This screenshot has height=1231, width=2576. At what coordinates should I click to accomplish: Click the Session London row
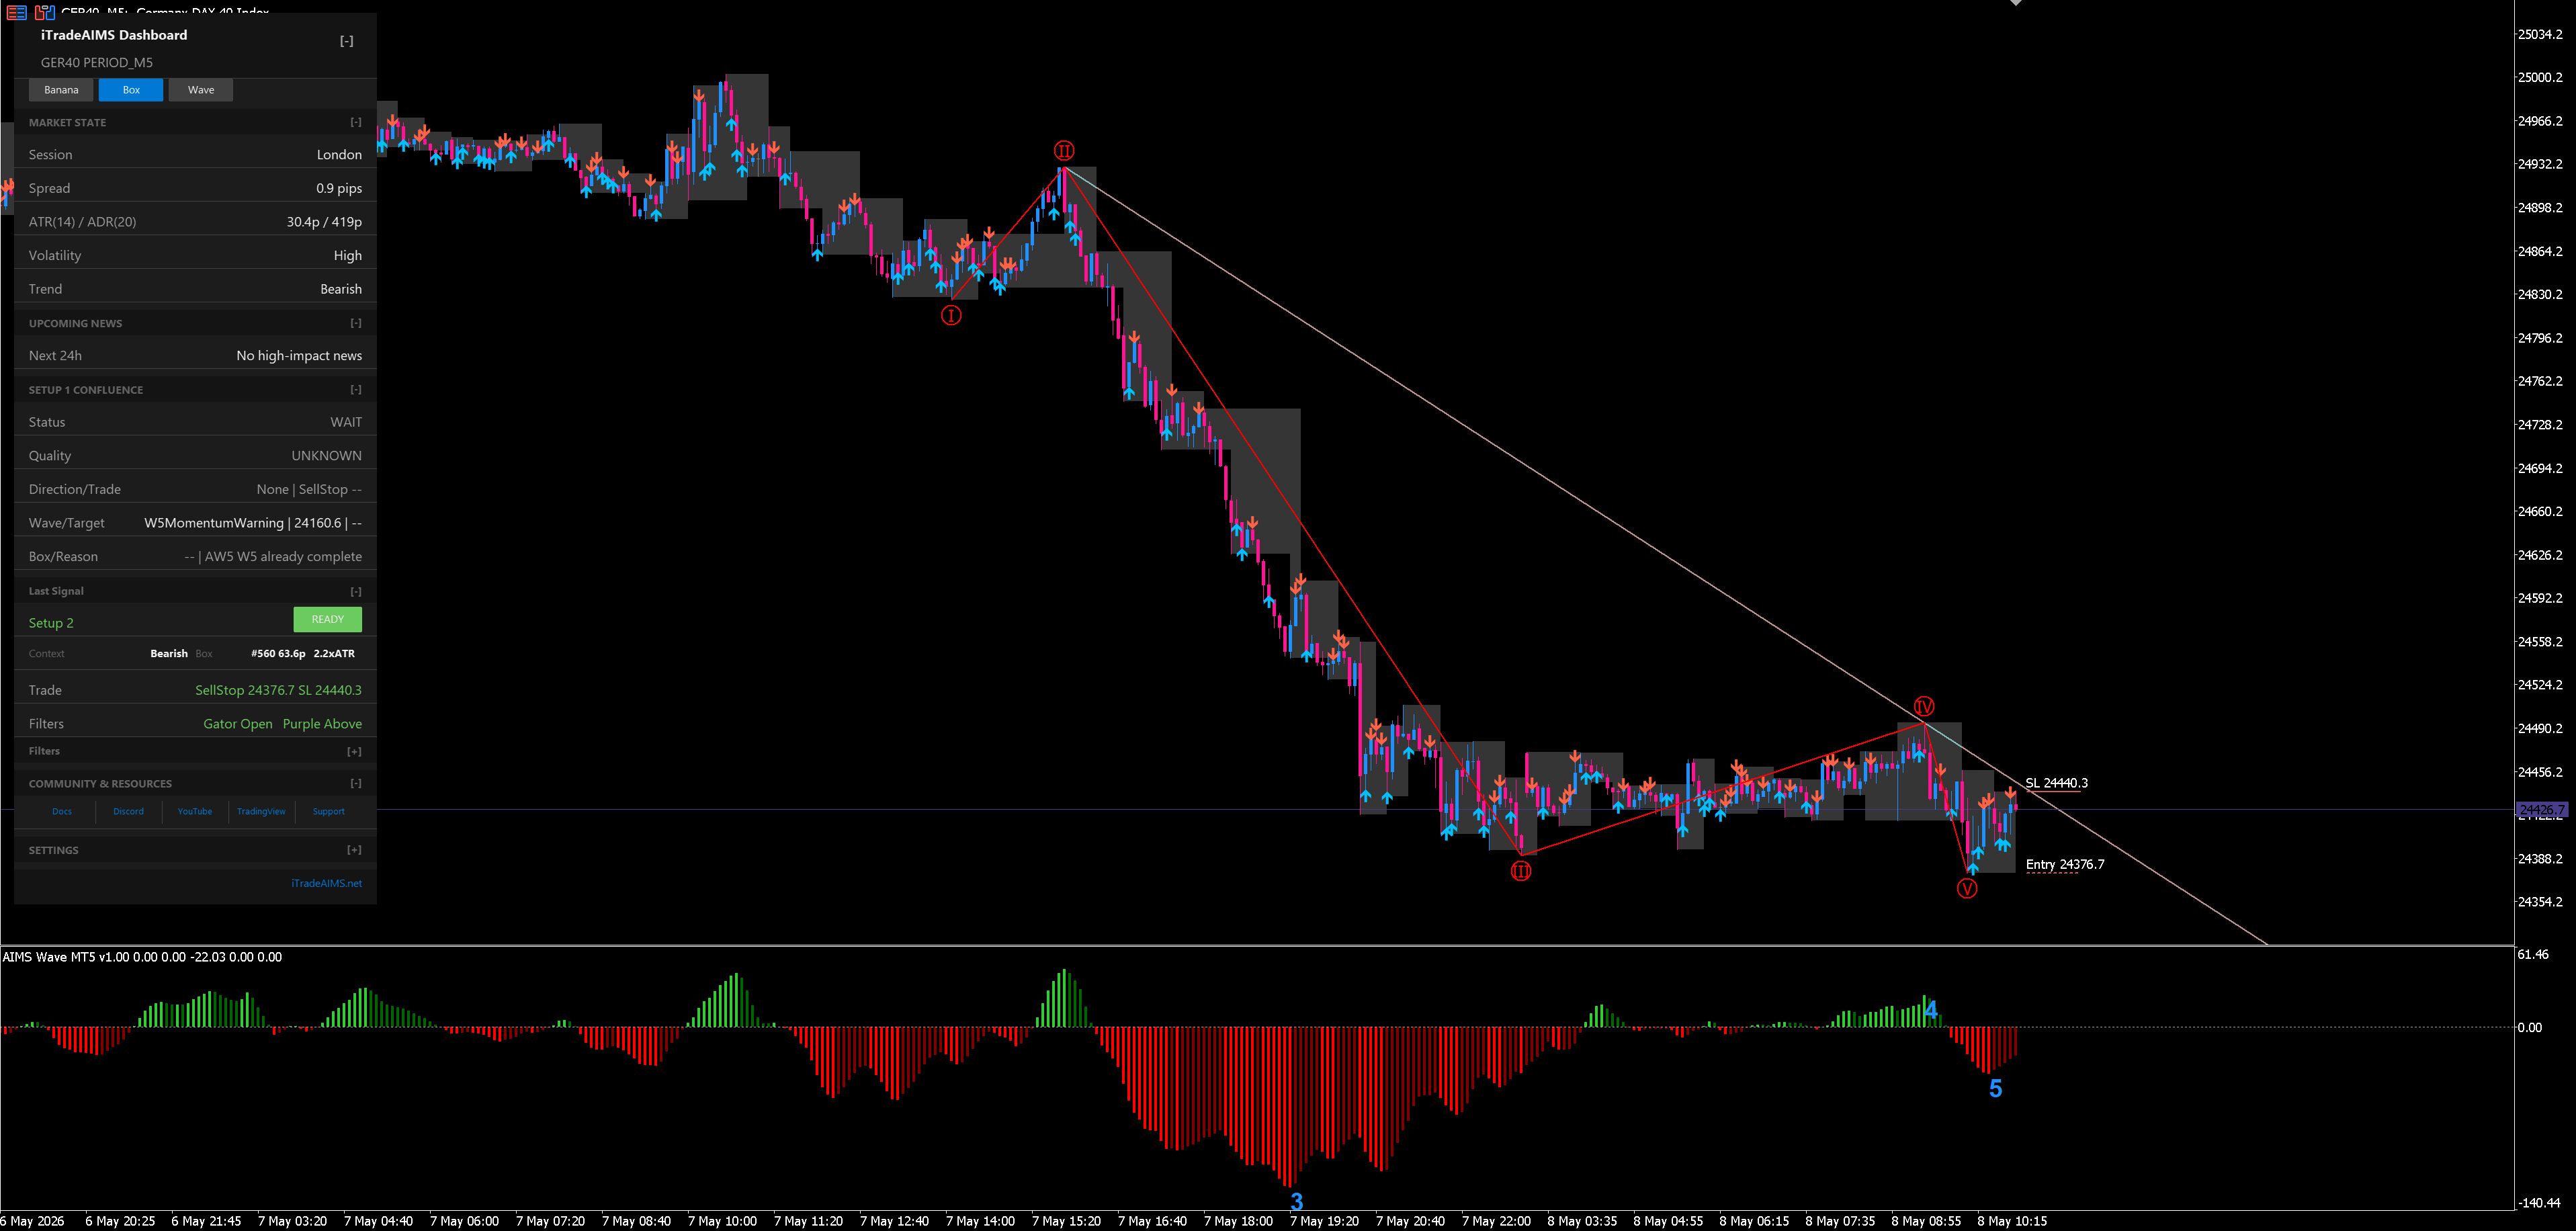pyautogui.click(x=195, y=155)
